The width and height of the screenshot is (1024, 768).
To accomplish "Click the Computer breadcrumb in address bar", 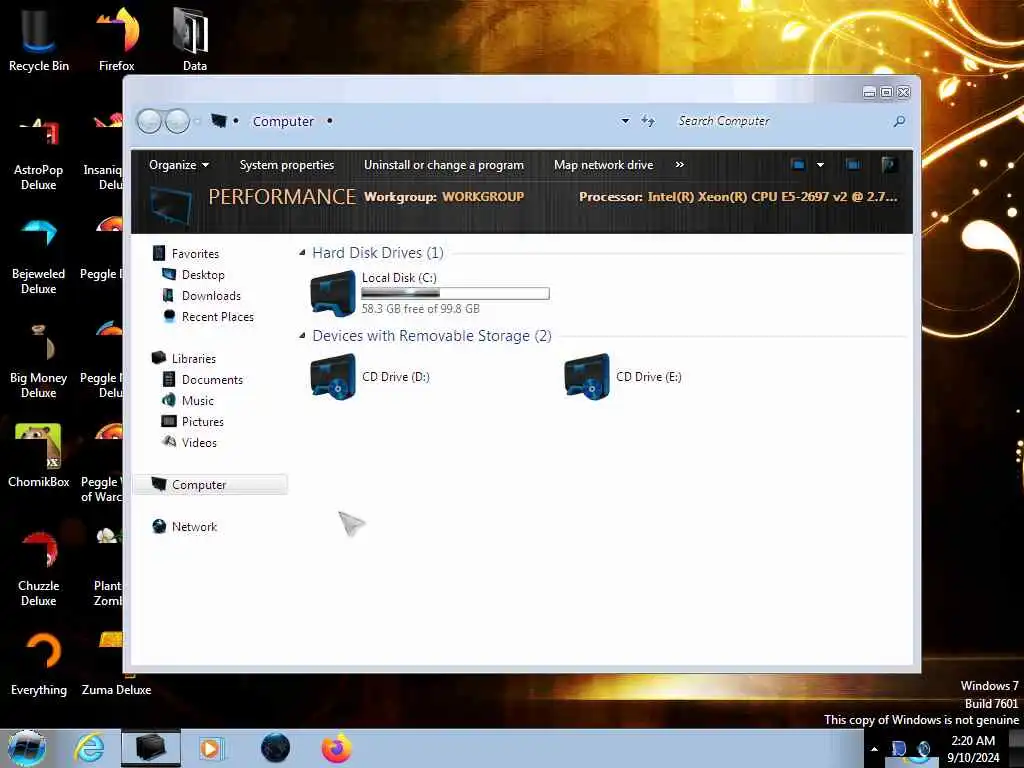I will [x=283, y=121].
